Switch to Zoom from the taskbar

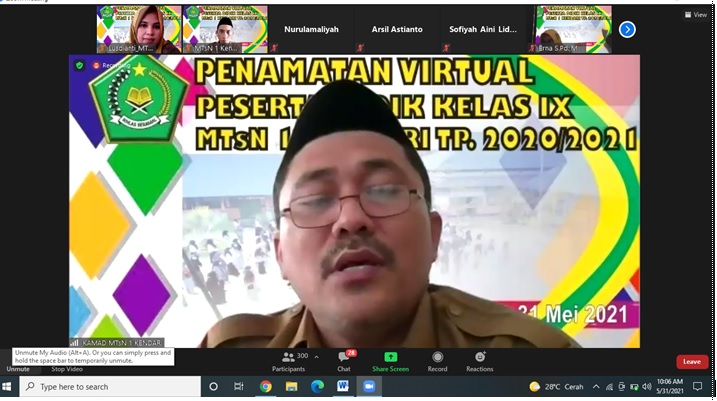(x=369, y=387)
